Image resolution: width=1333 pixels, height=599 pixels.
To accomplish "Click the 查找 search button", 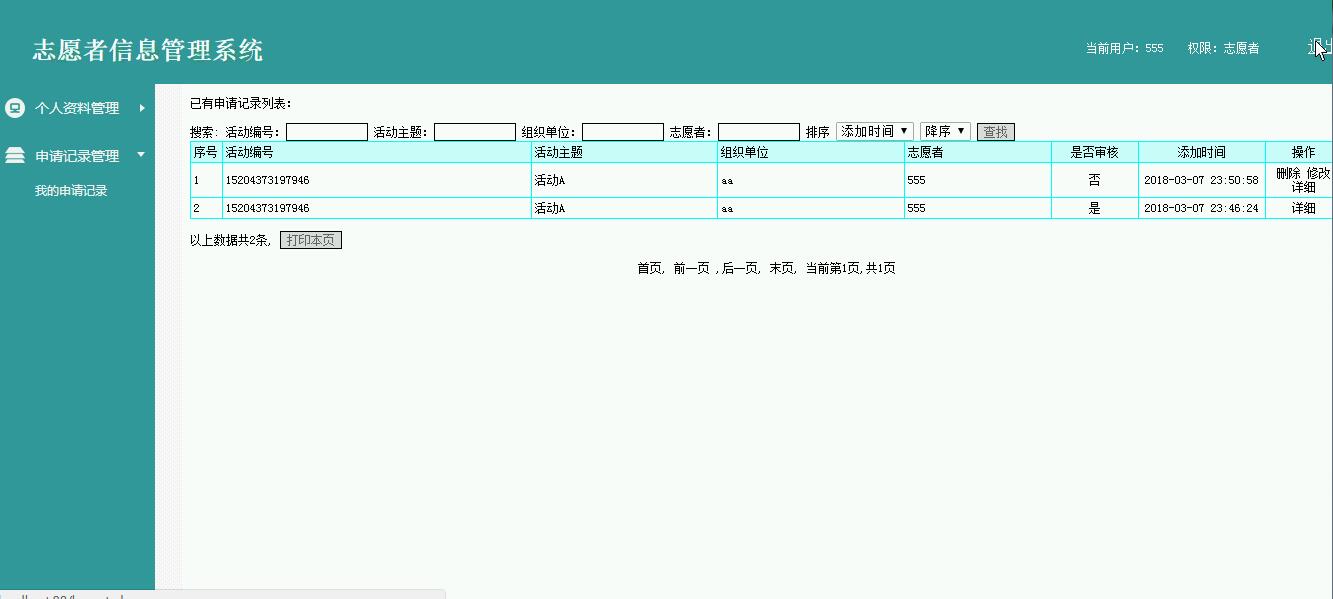I will pyautogui.click(x=995, y=132).
